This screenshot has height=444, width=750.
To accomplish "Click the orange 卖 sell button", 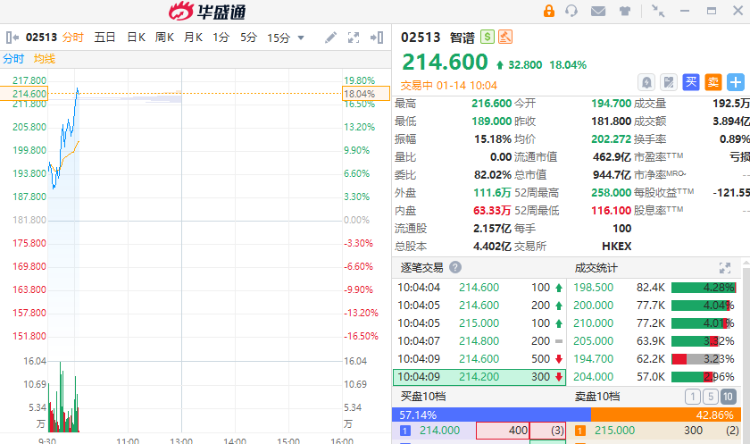I will [713, 82].
